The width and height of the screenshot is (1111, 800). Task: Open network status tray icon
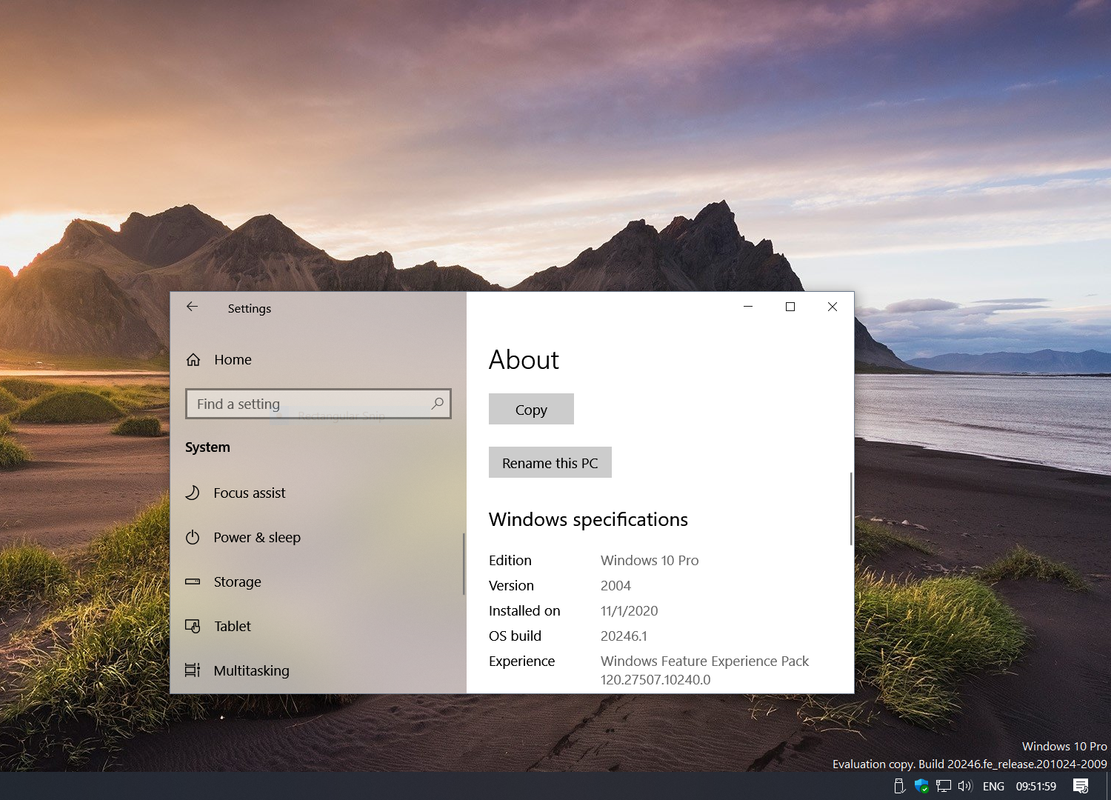click(x=943, y=786)
